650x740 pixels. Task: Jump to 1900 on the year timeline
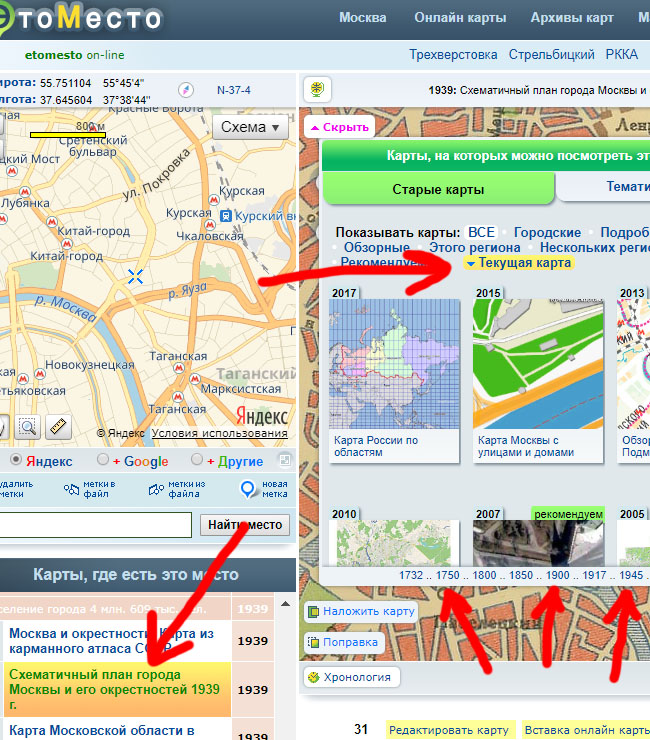coord(557,575)
